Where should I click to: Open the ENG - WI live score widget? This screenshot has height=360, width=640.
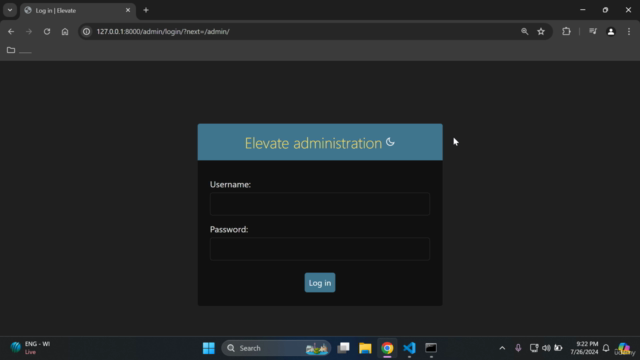30,348
